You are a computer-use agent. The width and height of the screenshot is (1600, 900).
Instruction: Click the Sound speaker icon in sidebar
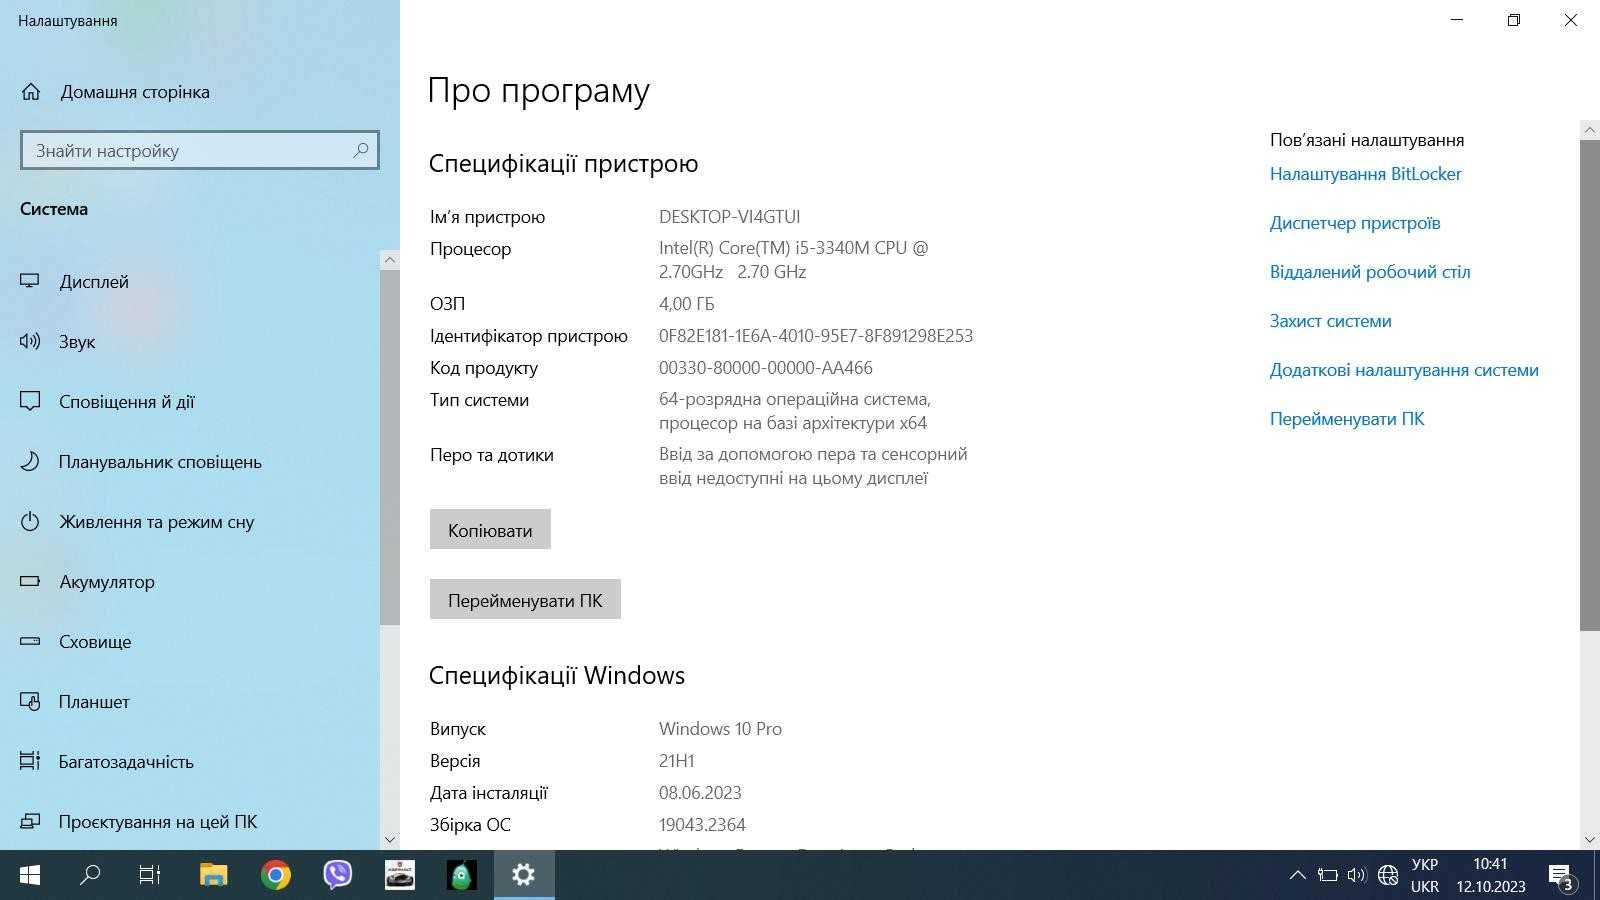tap(30, 341)
